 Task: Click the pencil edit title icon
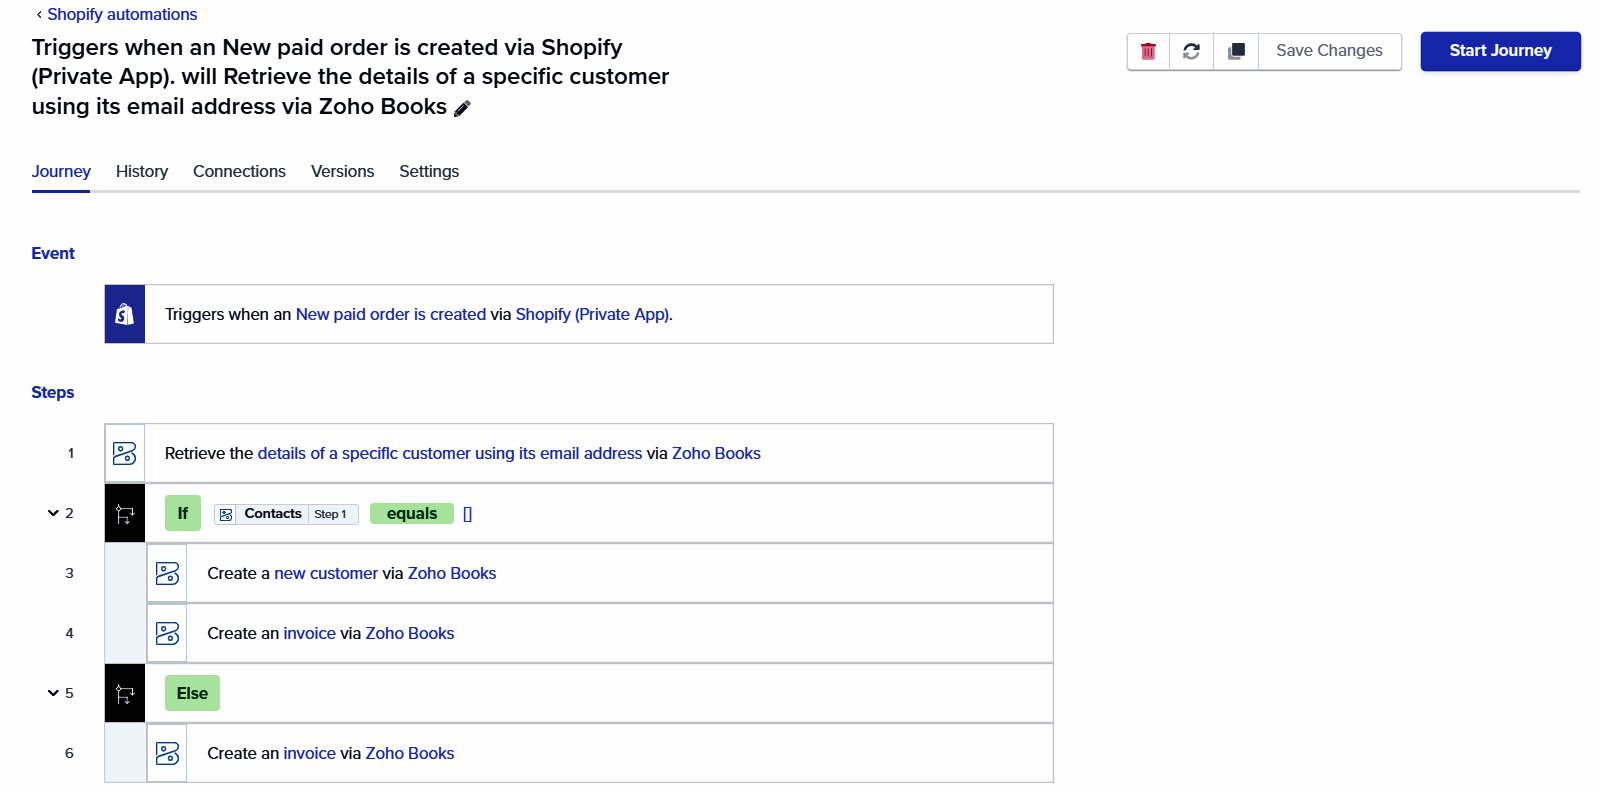pyautogui.click(x=462, y=108)
